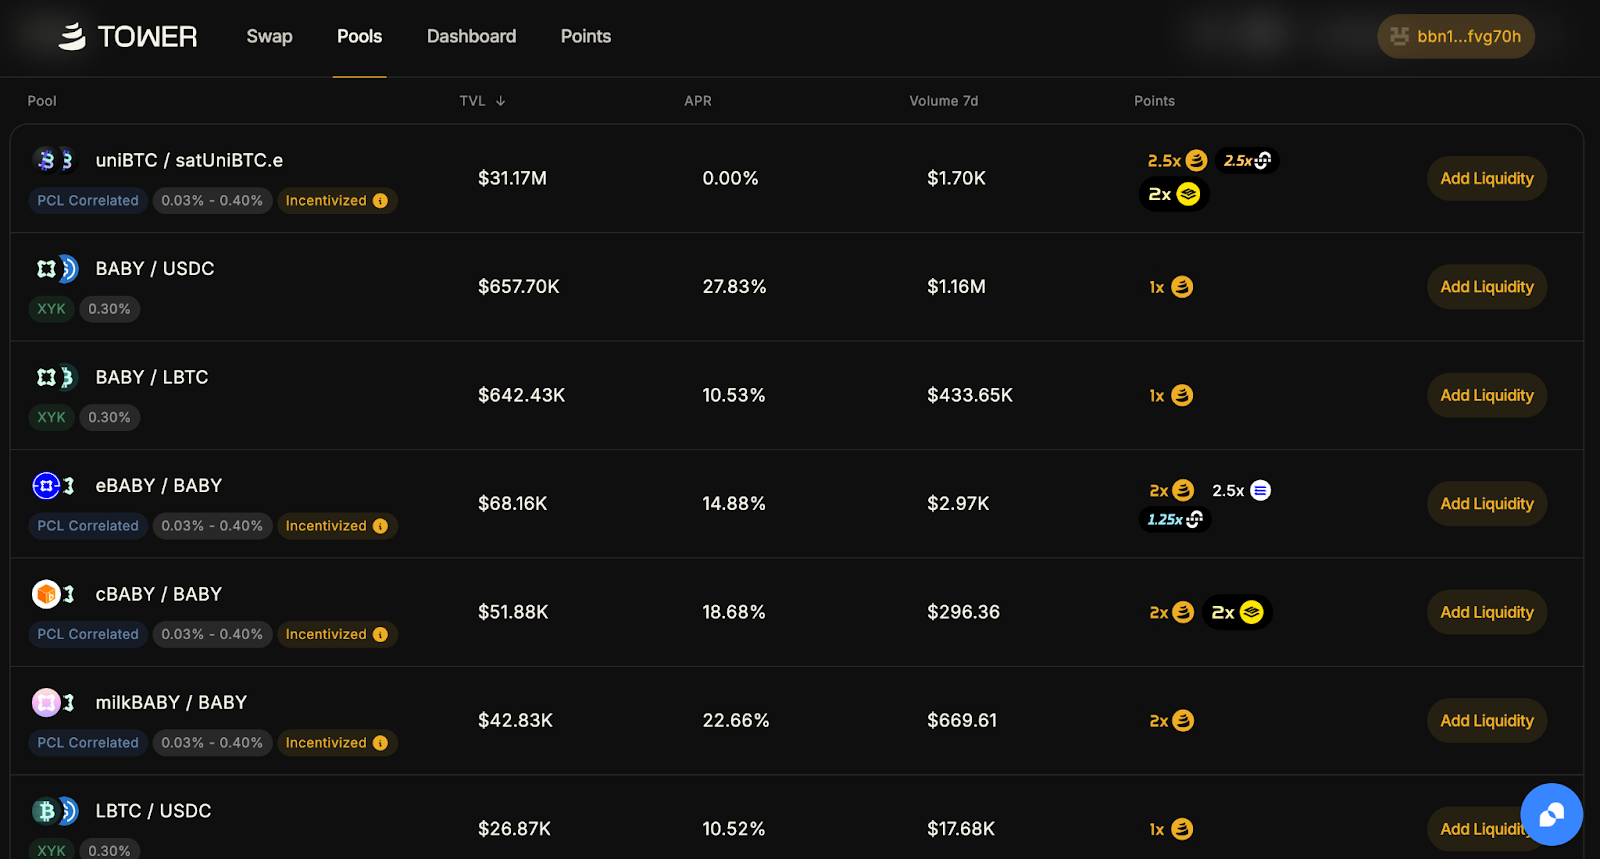1600x859 pixels.
Task: Click 0.30% fee tag on BABY / LBTC
Action: pyautogui.click(x=109, y=418)
